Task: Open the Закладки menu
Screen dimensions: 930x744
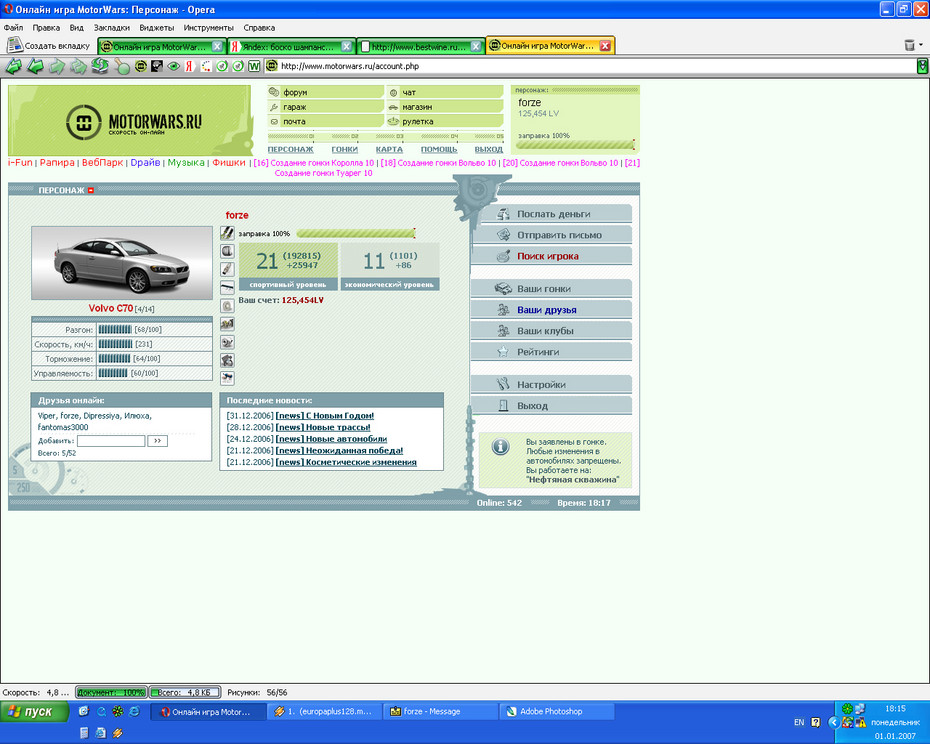Action: pos(111,28)
